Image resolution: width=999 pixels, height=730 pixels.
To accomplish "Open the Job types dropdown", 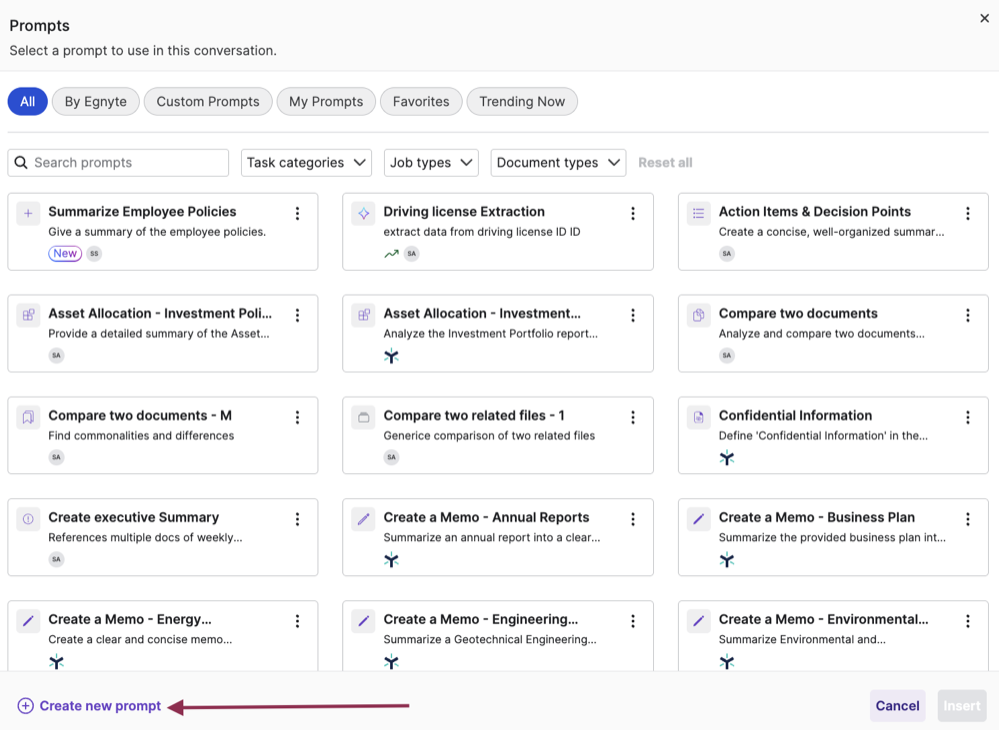I will coord(431,162).
